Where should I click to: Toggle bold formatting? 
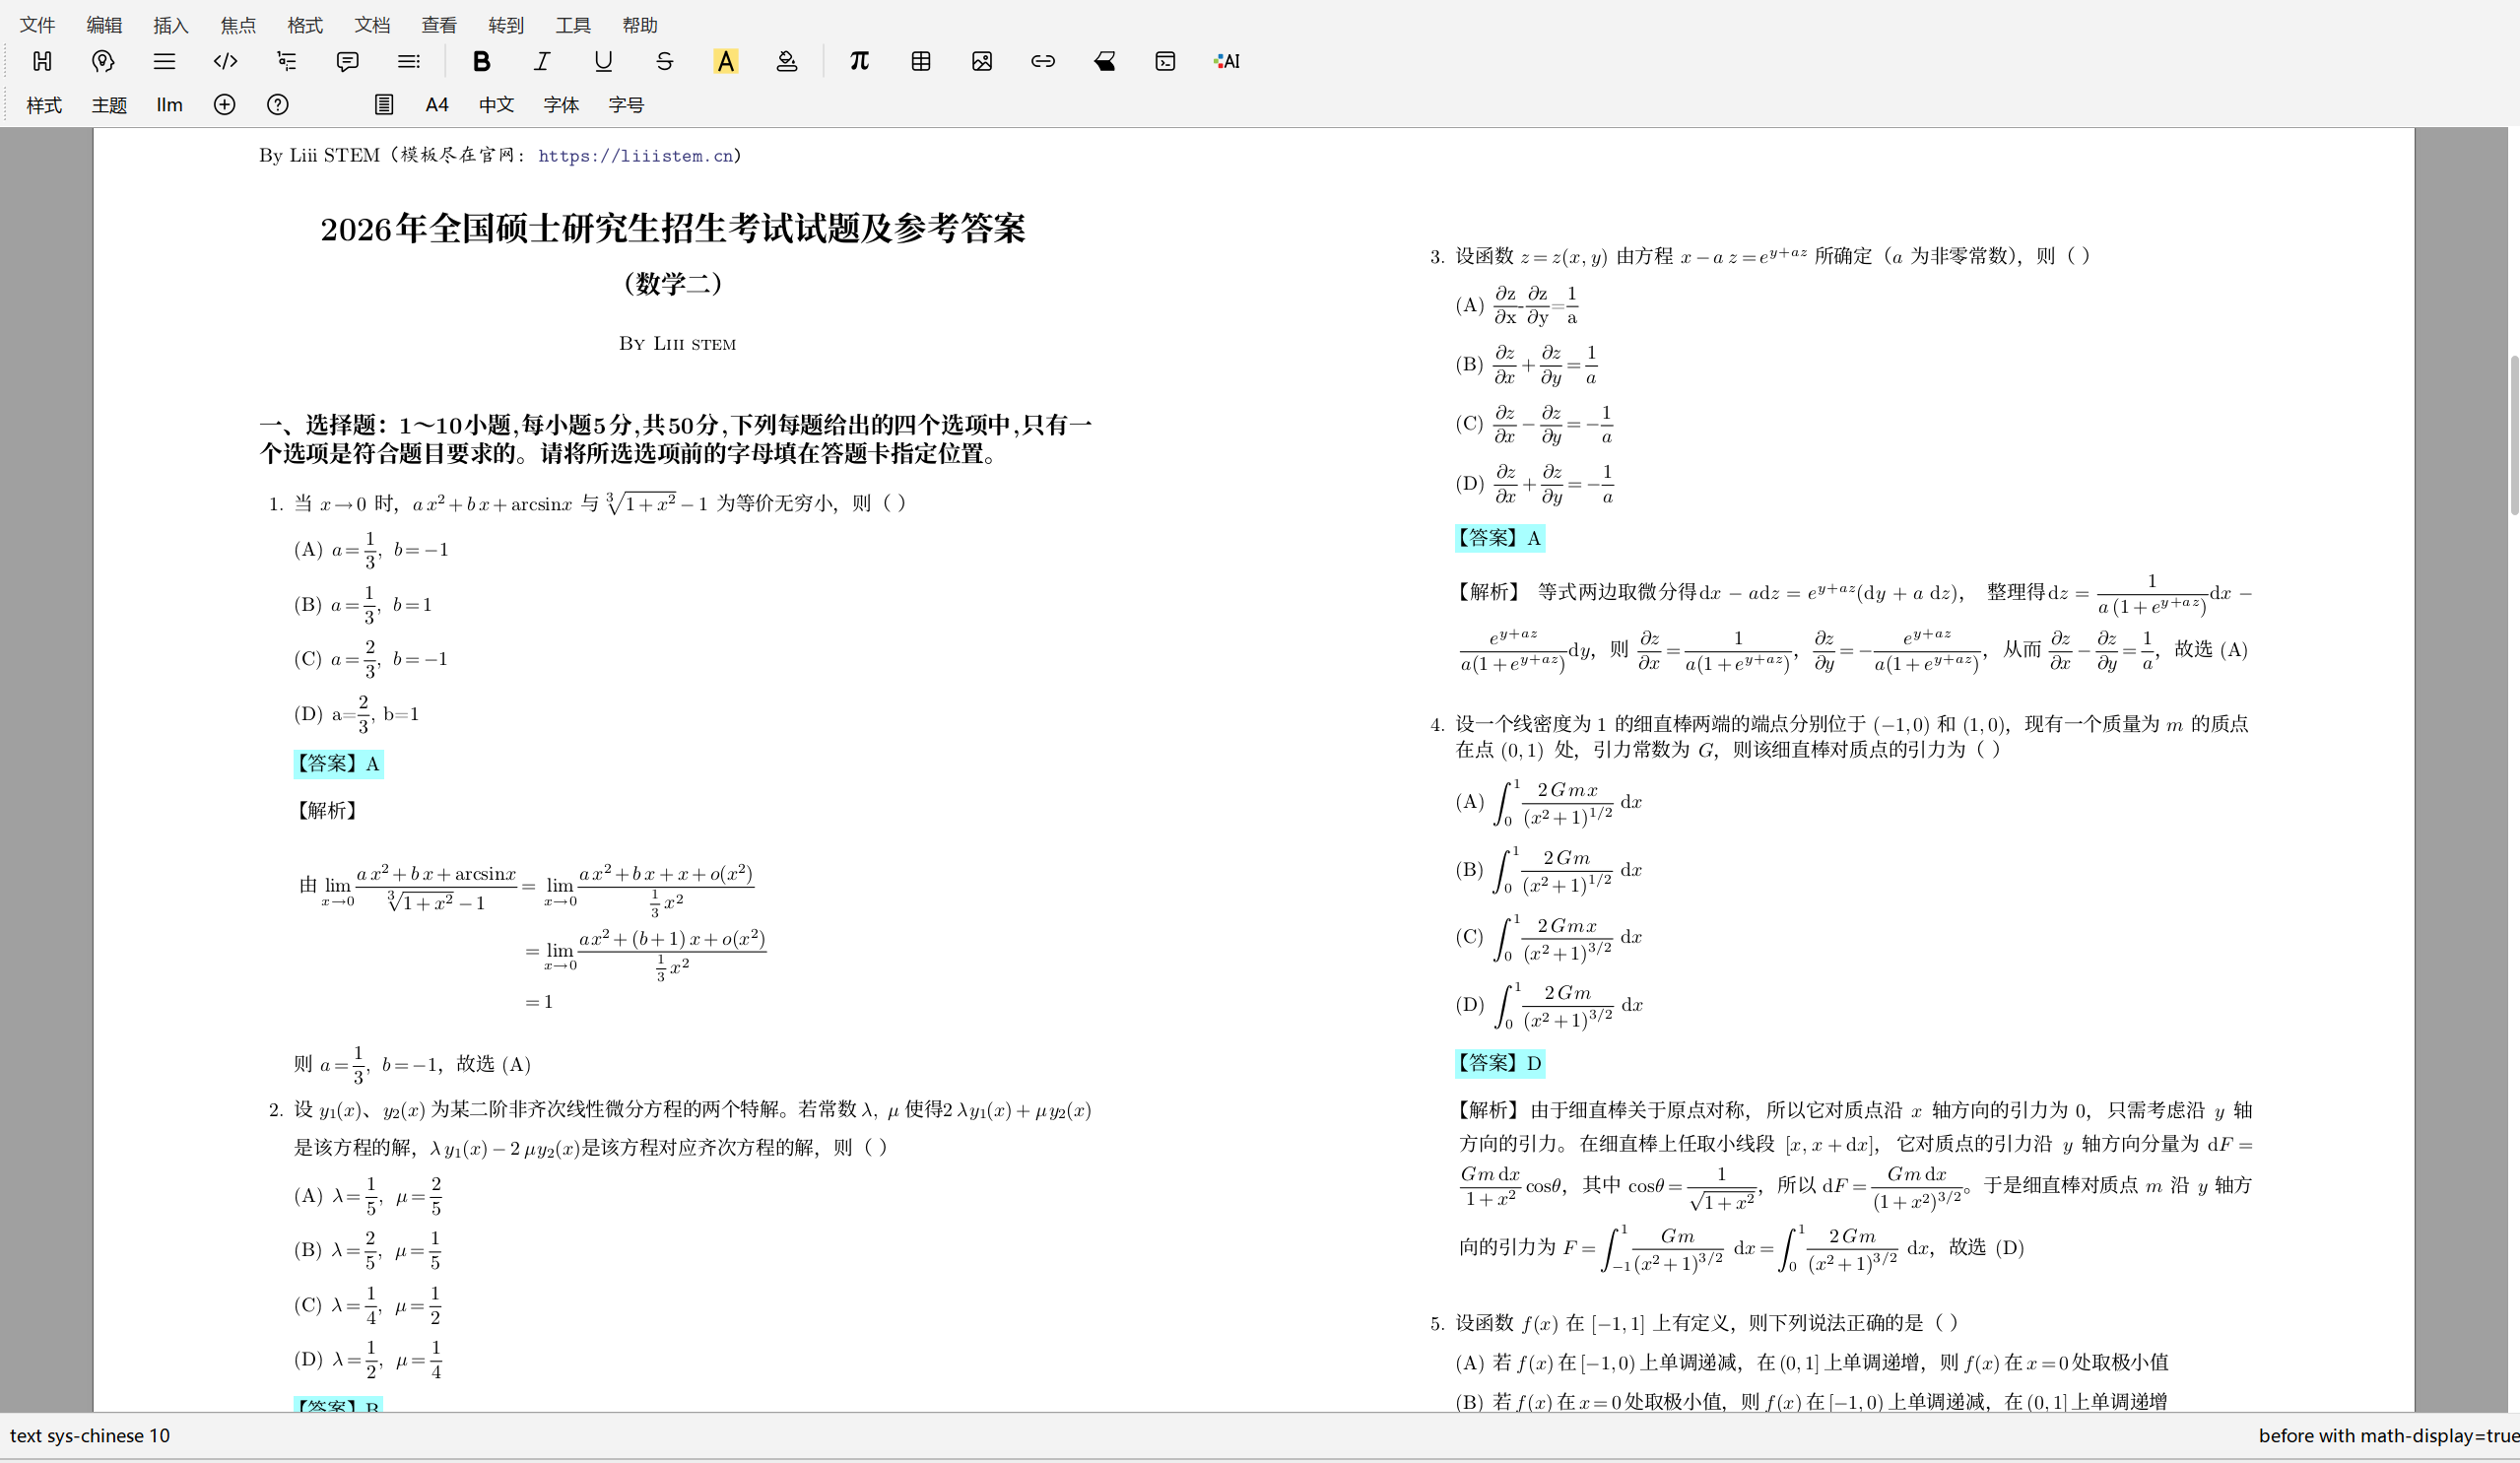click(x=481, y=61)
